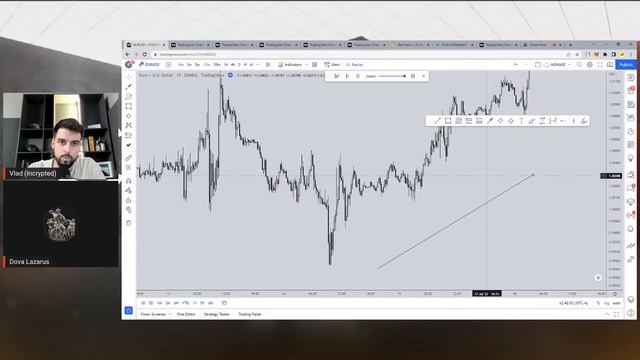Click trash icon to remove drawings
Viewport: 640px width, 360px height.
click(129, 223)
